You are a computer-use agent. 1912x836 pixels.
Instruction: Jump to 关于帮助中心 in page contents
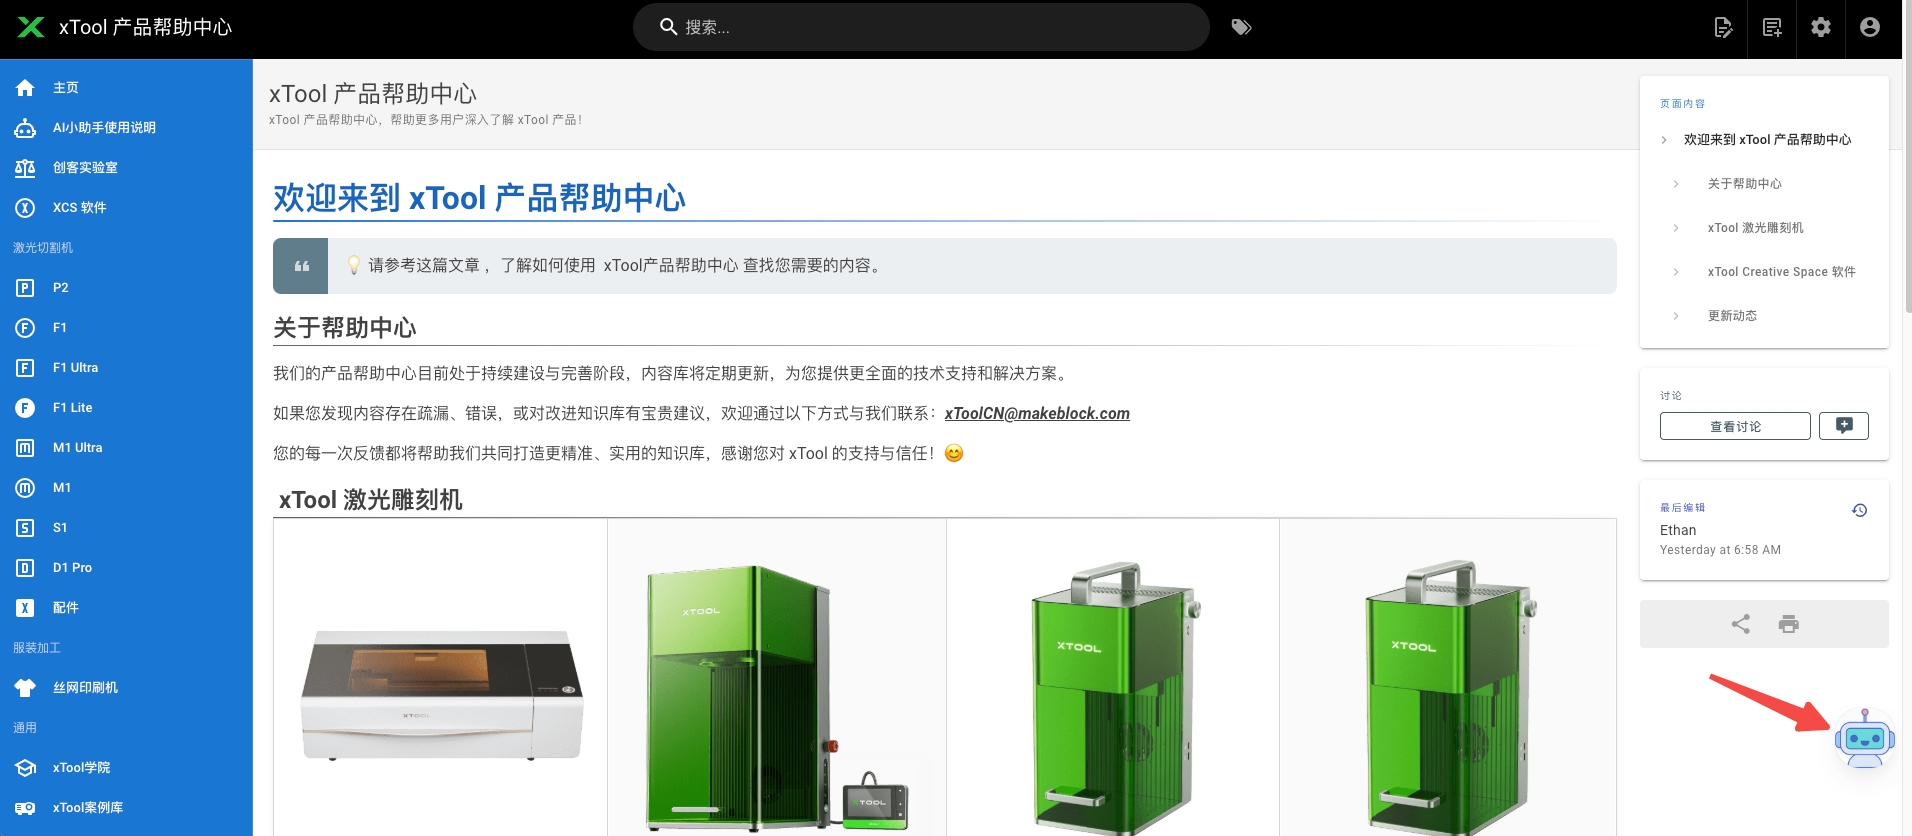point(1744,184)
